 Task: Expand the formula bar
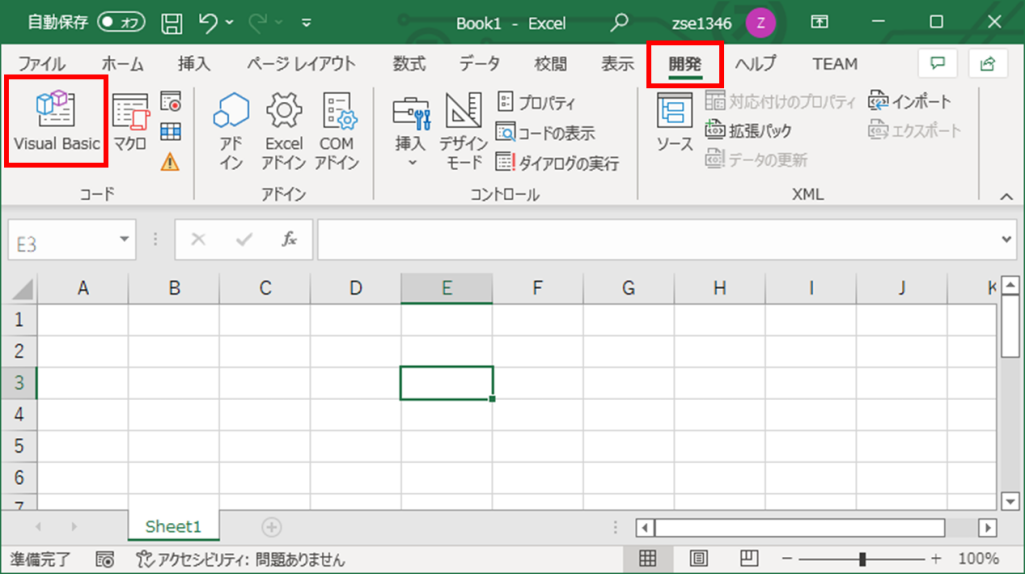coord(1006,239)
